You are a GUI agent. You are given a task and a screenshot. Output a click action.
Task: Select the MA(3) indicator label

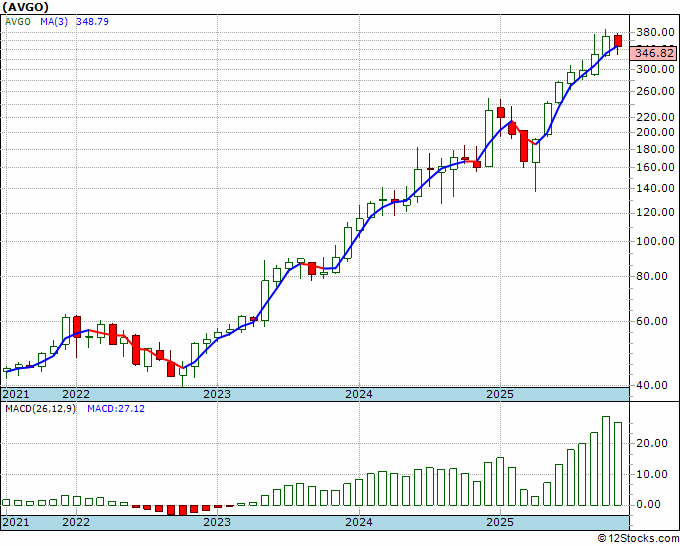click(x=54, y=22)
